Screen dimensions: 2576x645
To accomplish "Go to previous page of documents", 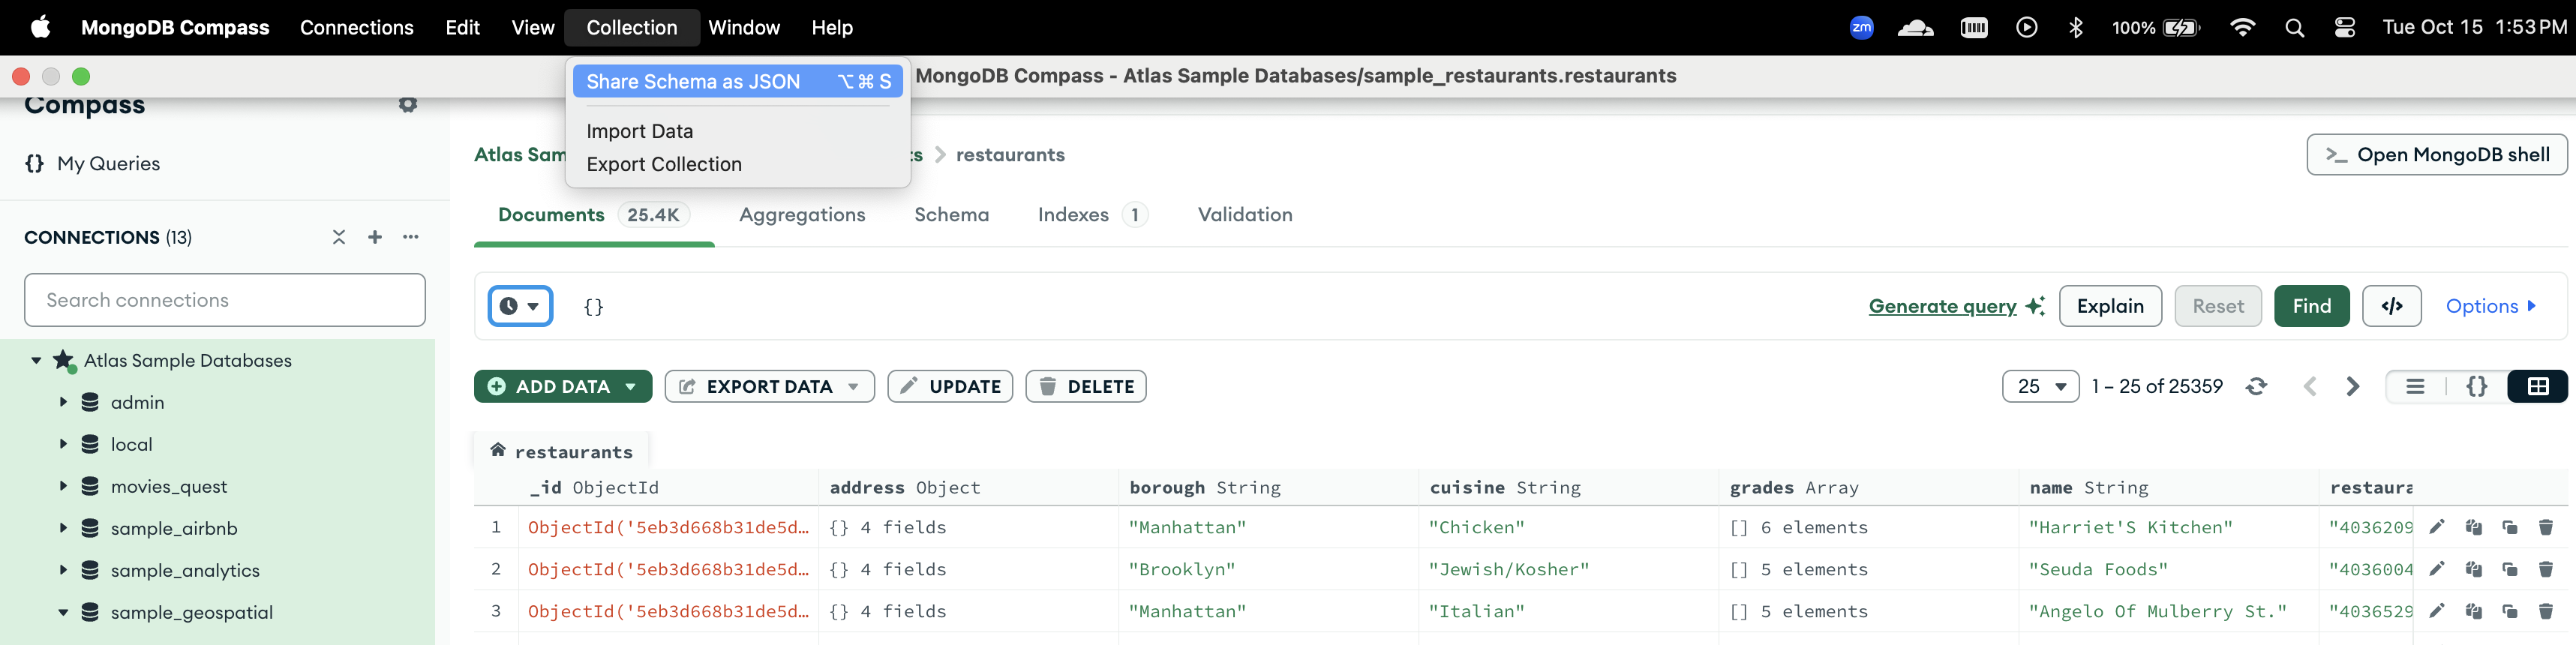I will click(2310, 386).
